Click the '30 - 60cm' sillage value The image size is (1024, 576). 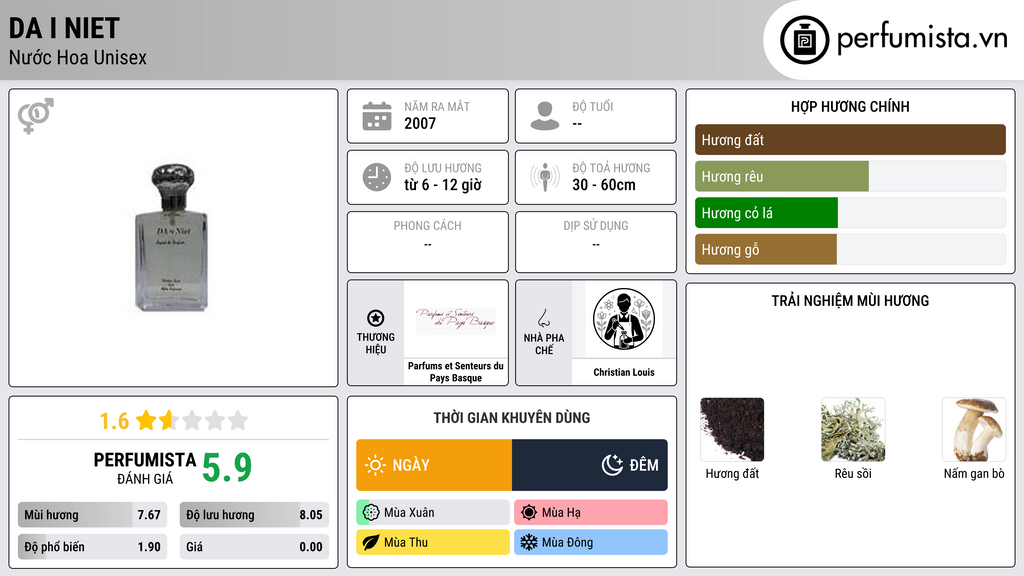click(x=604, y=185)
